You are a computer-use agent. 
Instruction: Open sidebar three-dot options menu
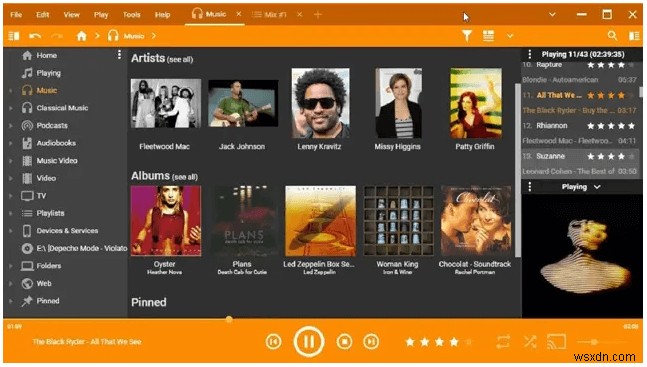[x=119, y=54]
